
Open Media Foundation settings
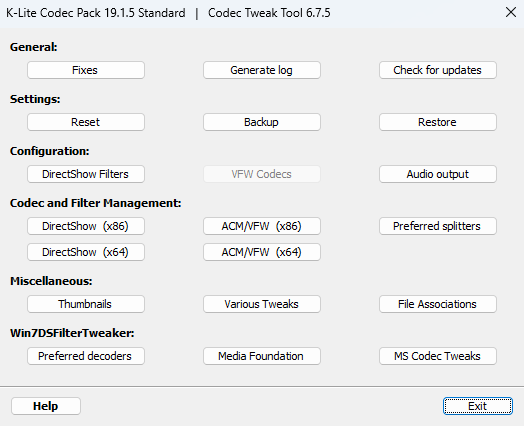click(x=262, y=356)
